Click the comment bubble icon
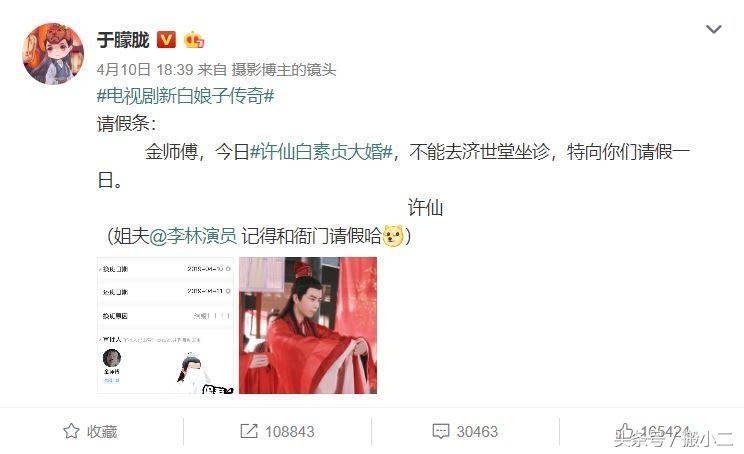The height and width of the screenshot is (454, 744). [440, 431]
